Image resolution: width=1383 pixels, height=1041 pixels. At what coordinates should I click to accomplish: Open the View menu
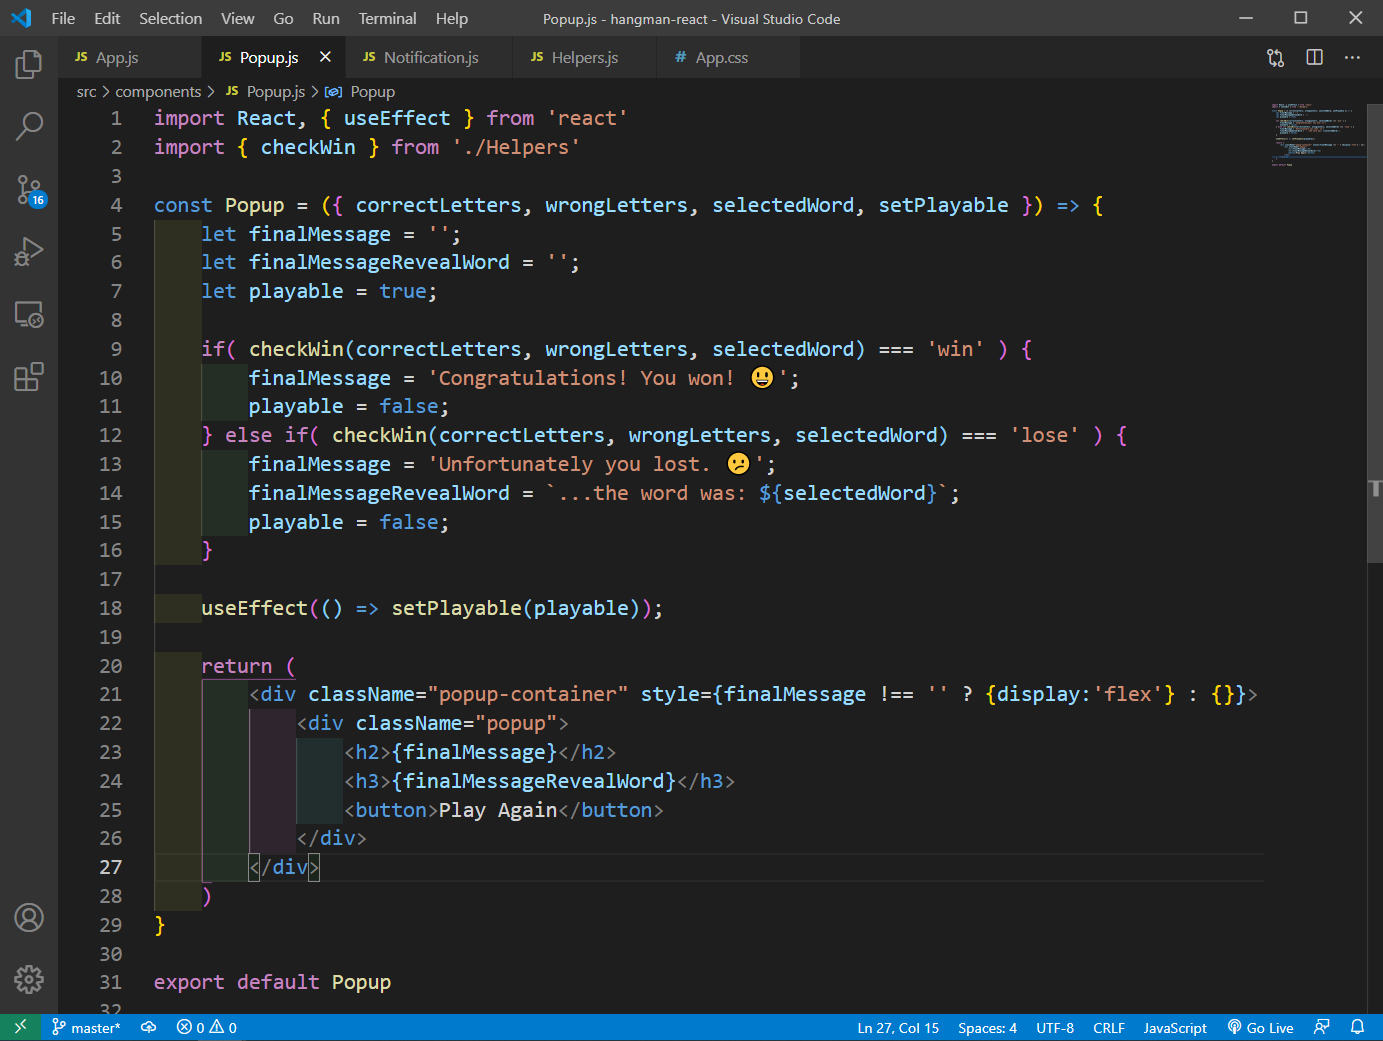coord(237,18)
